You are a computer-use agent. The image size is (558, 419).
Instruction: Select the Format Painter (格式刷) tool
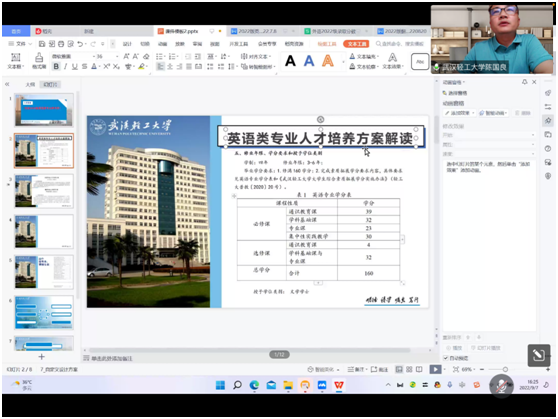pyautogui.click(x=39, y=61)
